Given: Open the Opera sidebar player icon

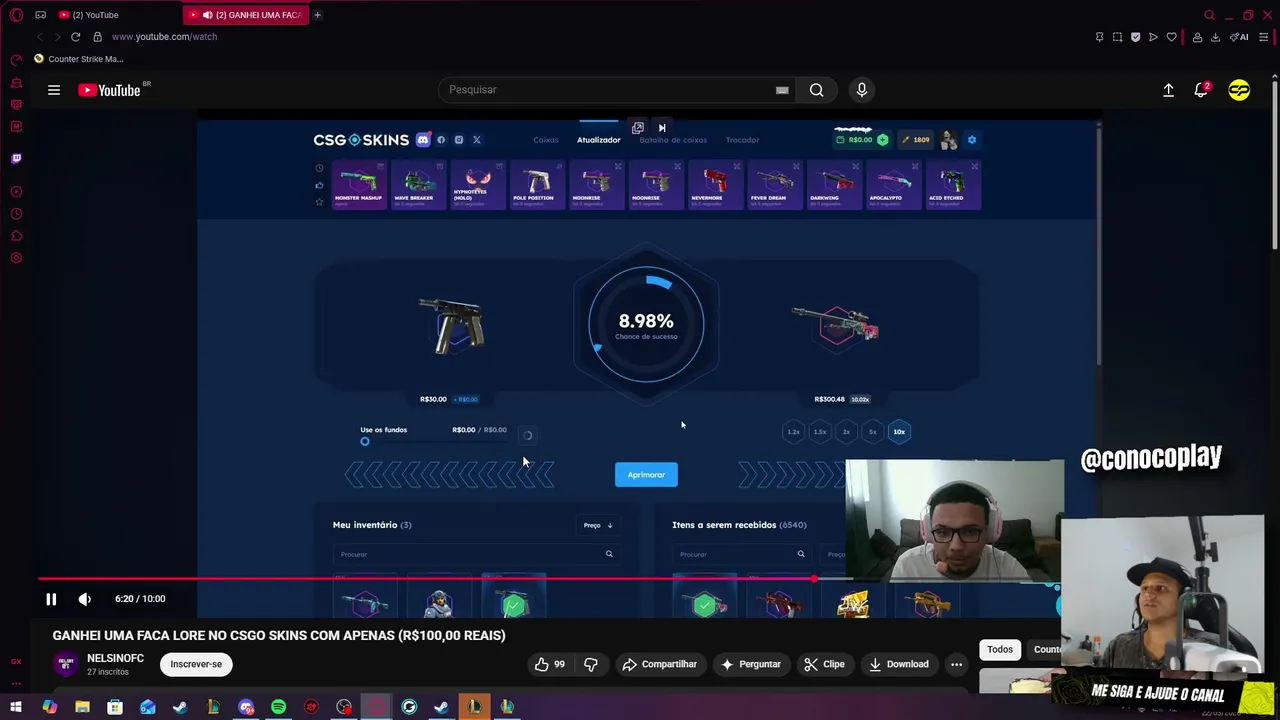Looking at the screenshot, I should [16, 192].
